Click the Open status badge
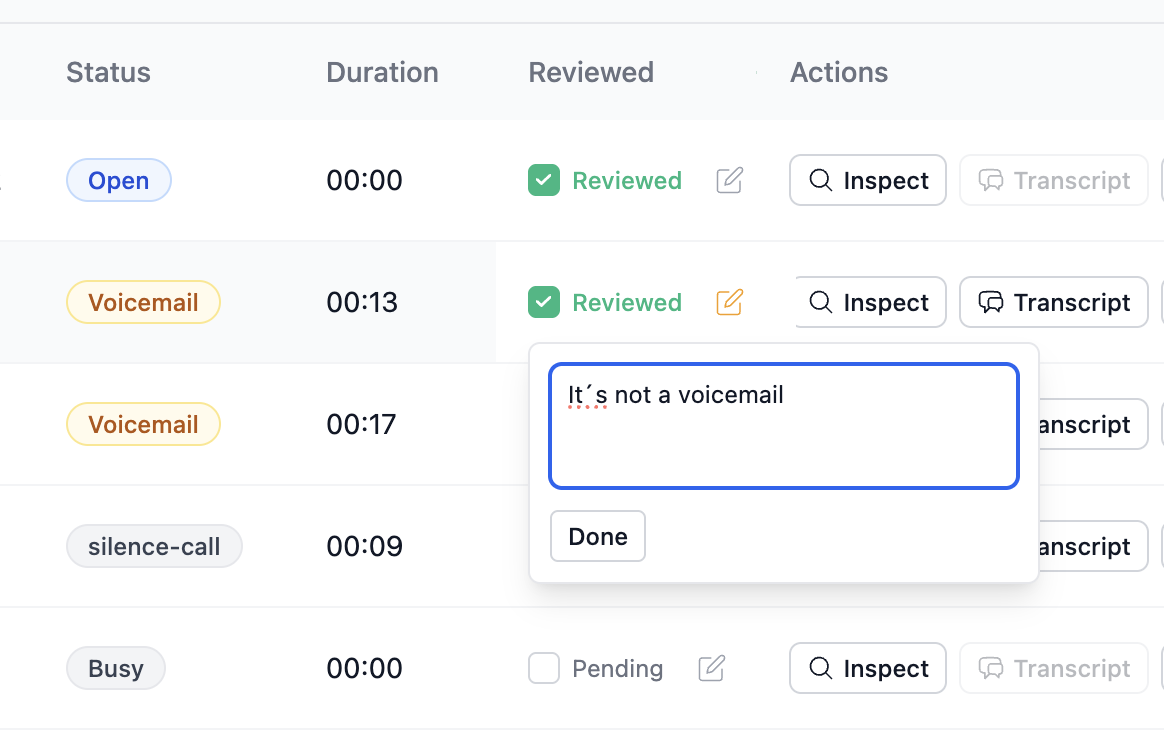 [119, 180]
